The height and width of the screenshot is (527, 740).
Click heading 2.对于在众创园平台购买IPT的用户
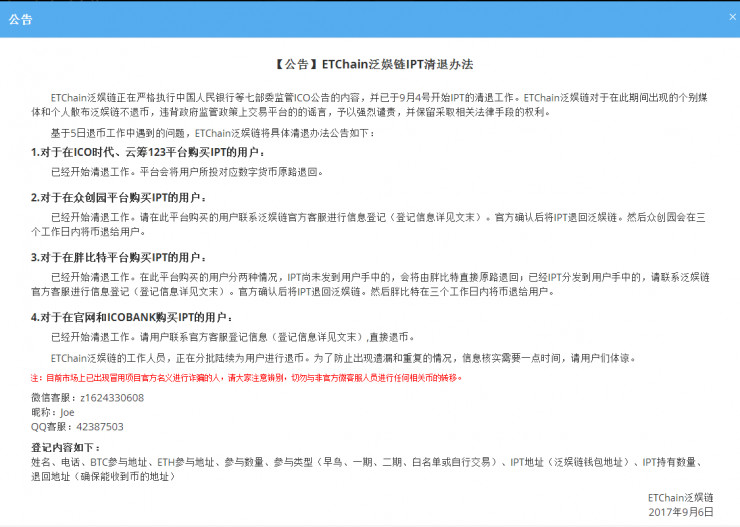click(118, 198)
